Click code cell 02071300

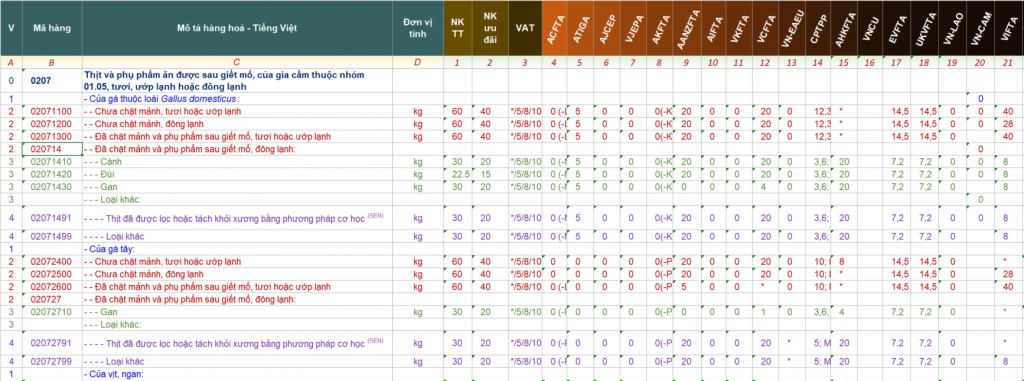click(52, 137)
